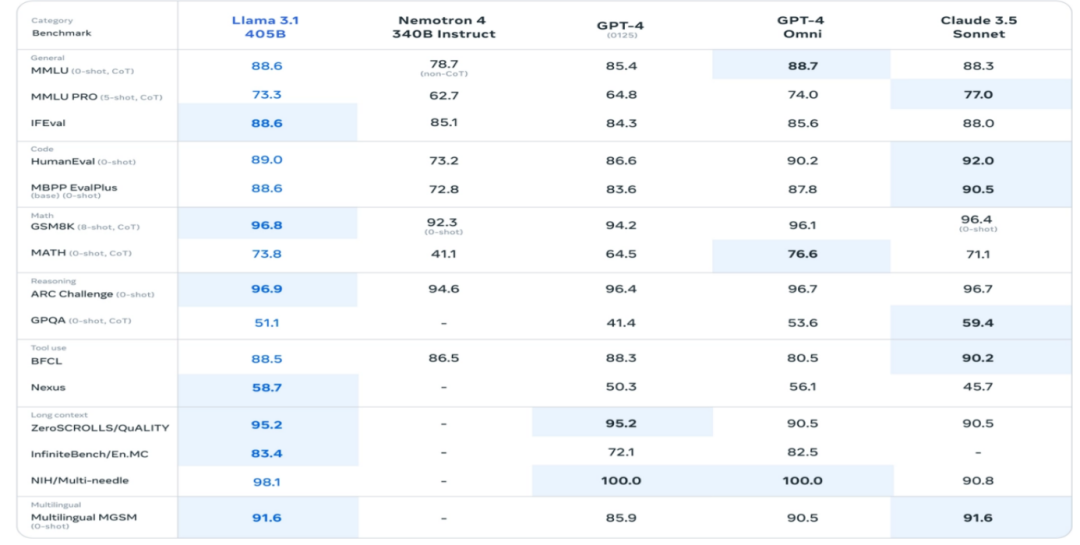
Task: Click GPT-4 Omni's InfiniteBench score 82.5
Action: coord(802,452)
